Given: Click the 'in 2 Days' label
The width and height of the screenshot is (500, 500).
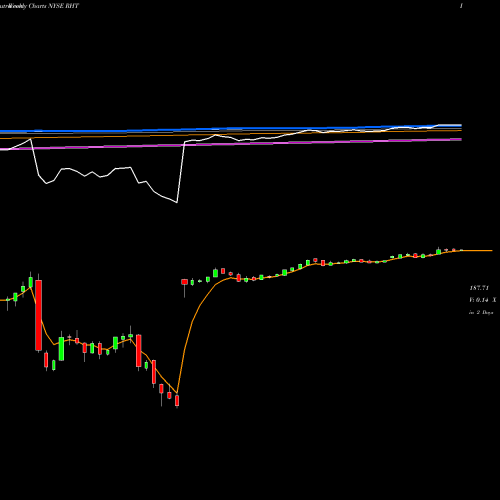Looking at the screenshot, I should point(481,312).
